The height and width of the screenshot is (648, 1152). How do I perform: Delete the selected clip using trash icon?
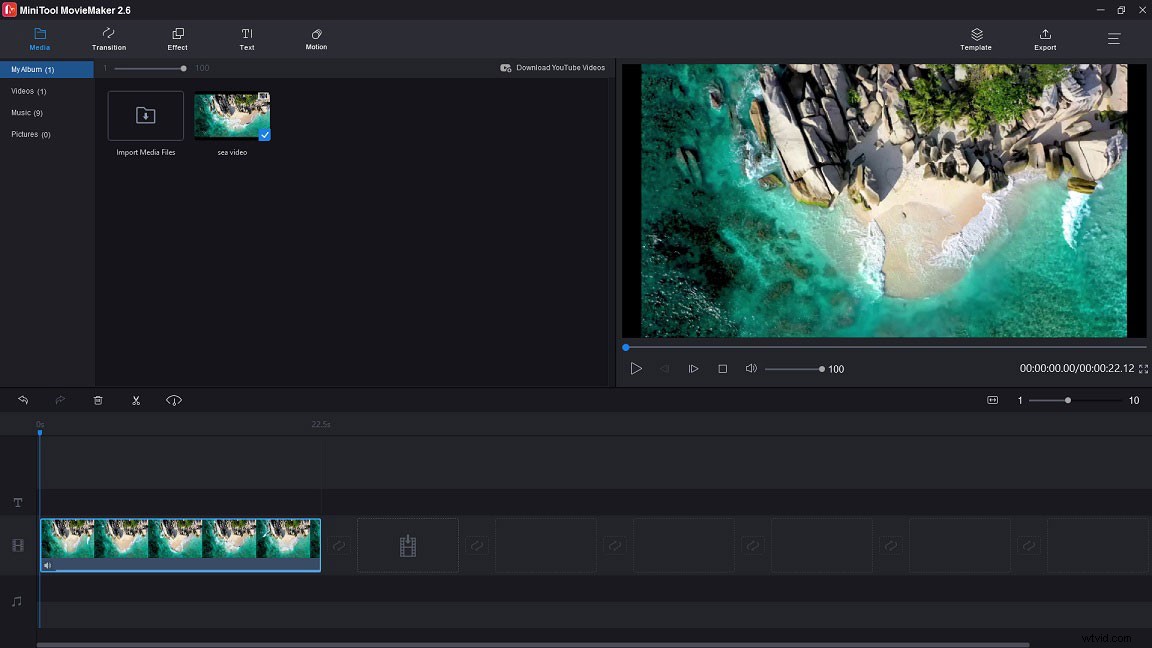[97, 400]
